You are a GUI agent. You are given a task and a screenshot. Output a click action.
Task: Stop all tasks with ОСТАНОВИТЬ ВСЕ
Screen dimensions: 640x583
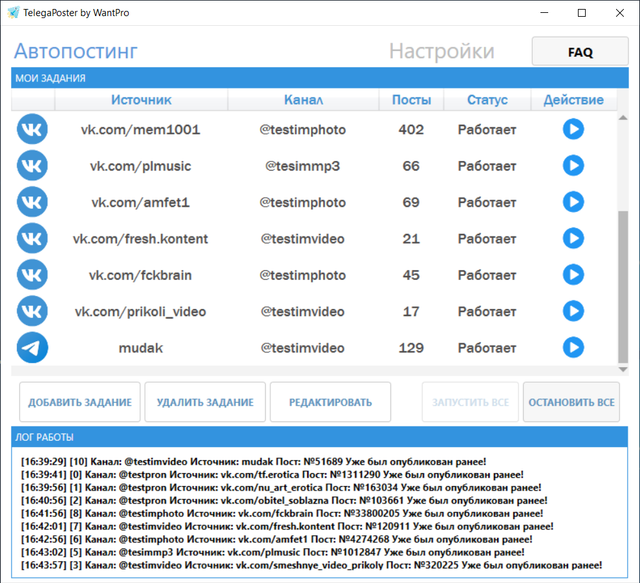point(571,402)
